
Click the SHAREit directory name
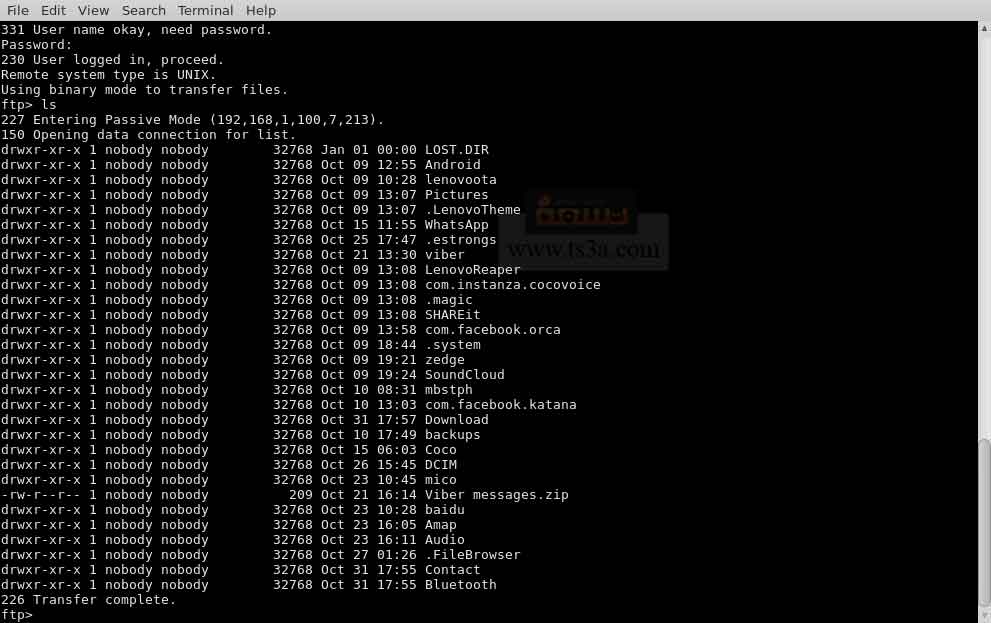pyautogui.click(x=453, y=315)
